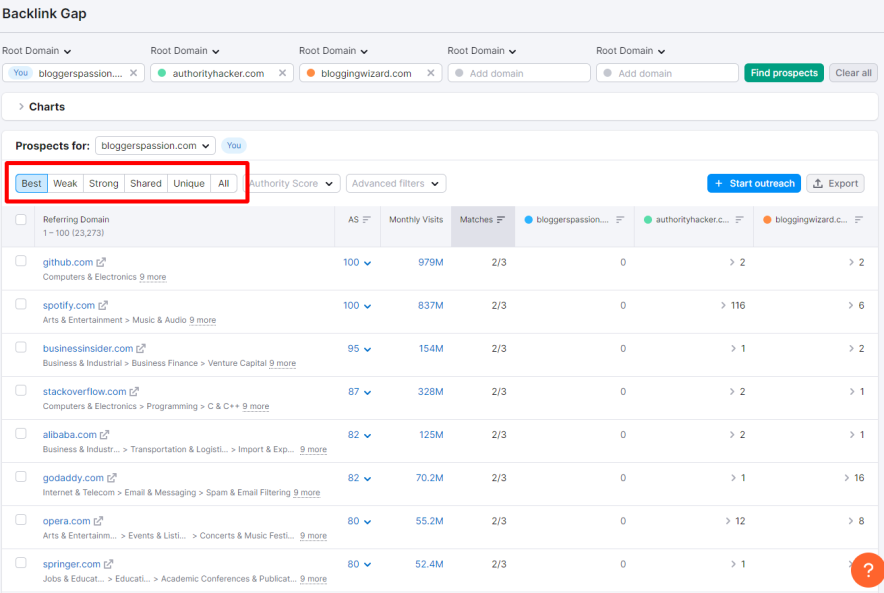Expand the Charts section
884x593 pixels.
coord(21,107)
